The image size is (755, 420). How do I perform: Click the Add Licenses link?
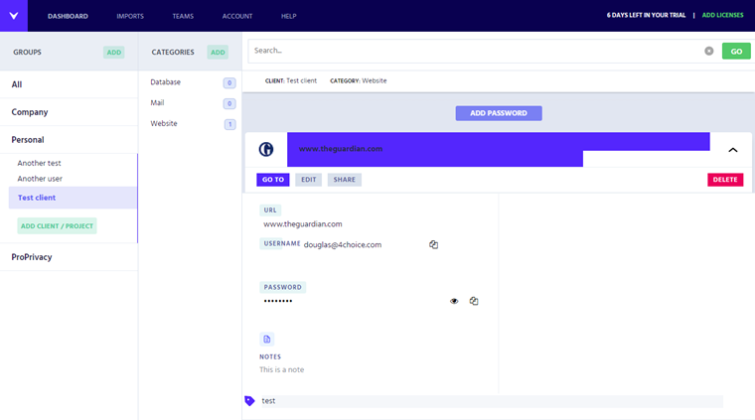pyautogui.click(x=723, y=15)
